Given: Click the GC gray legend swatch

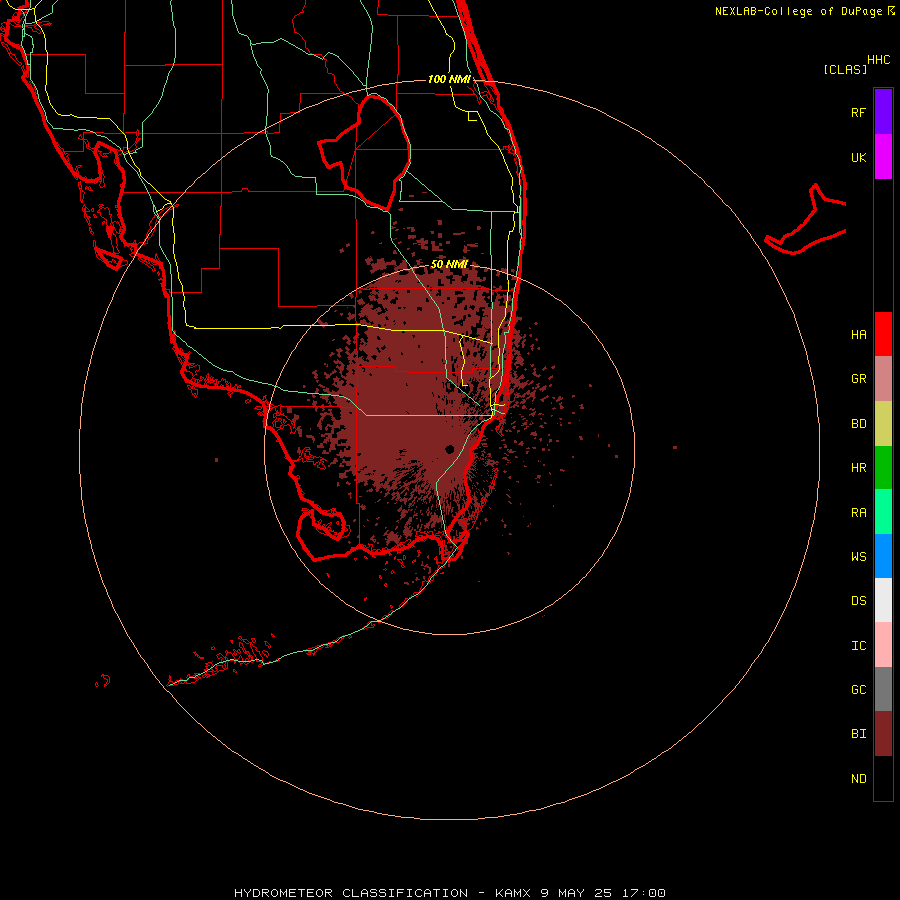Looking at the screenshot, I should (883, 689).
